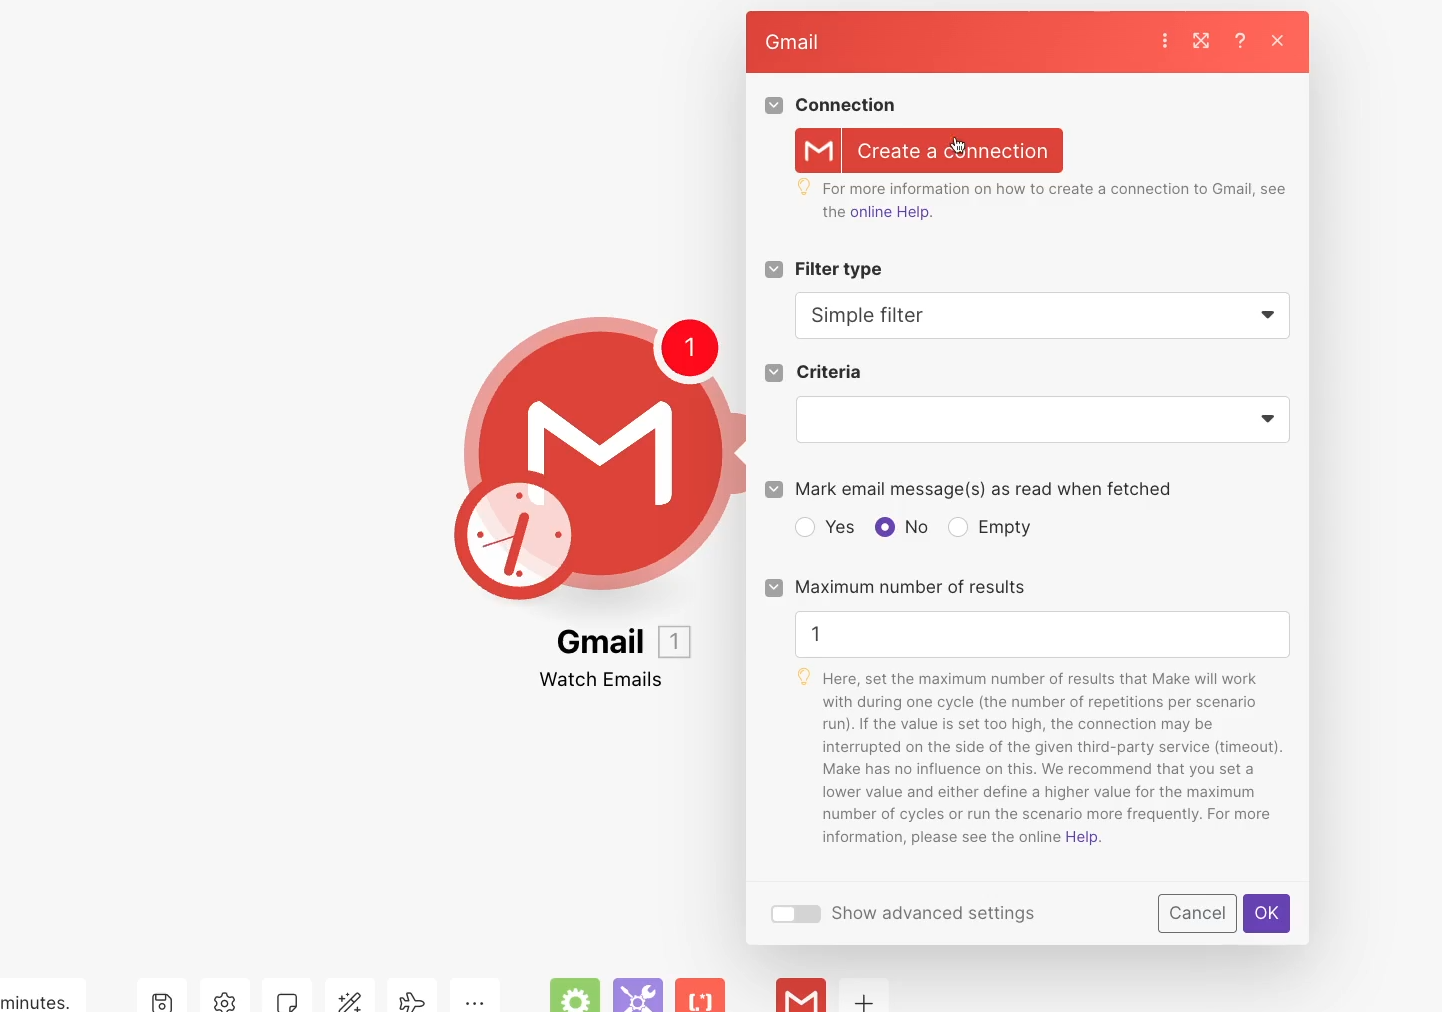
Task: Click the Show advanced settings label
Action: 932,913
